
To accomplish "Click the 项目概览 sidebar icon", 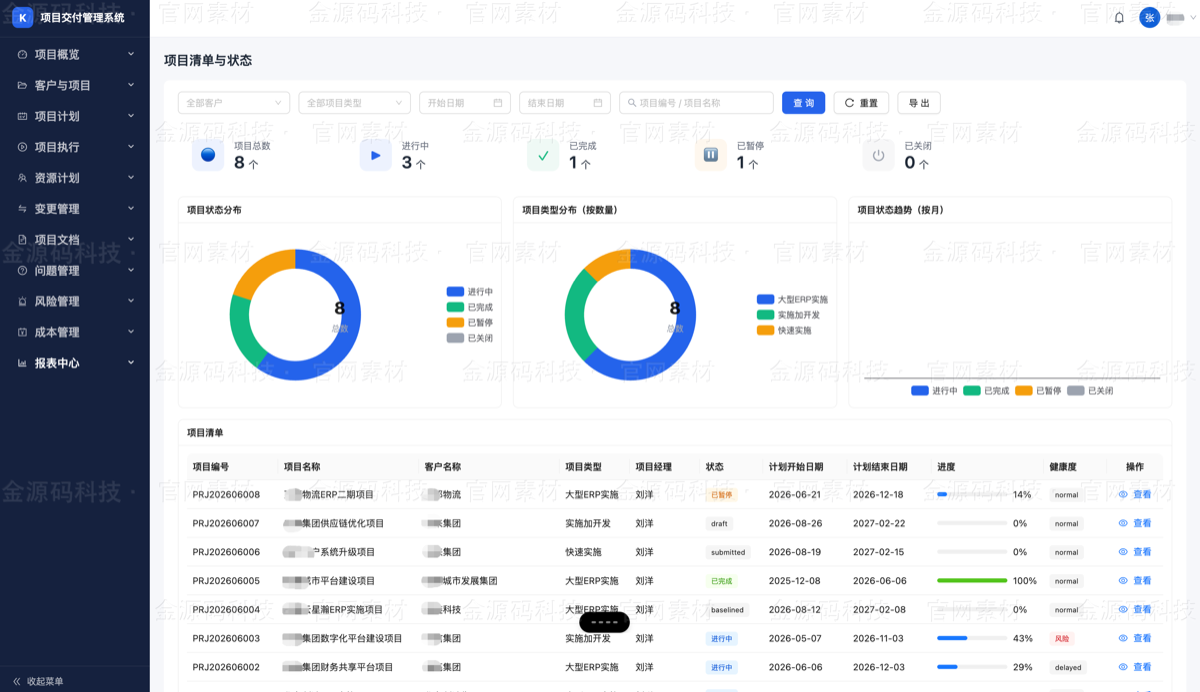I will pyautogui.click(x=22, y=55).
